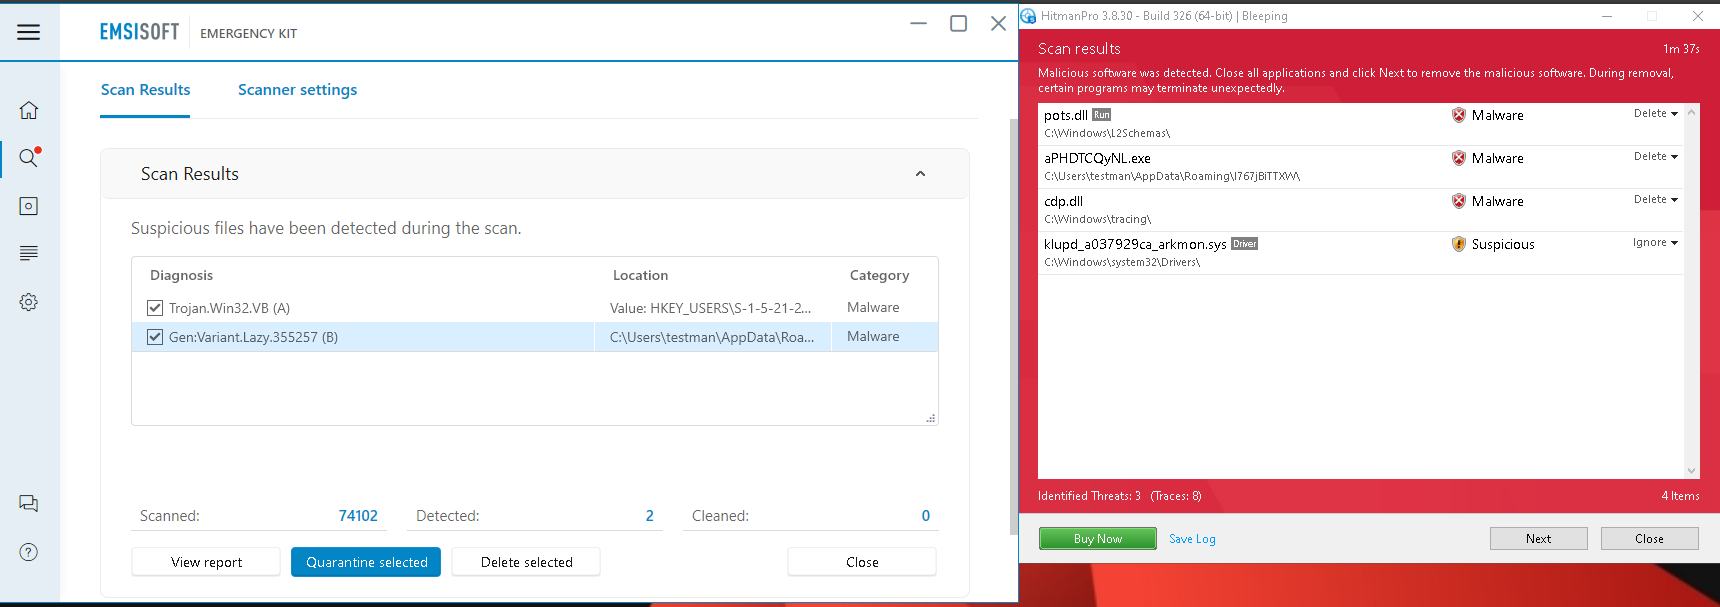Viewport: 1720px width, 607px height.
Task: Sort by the Category column header
Action: tap(879, 275)
